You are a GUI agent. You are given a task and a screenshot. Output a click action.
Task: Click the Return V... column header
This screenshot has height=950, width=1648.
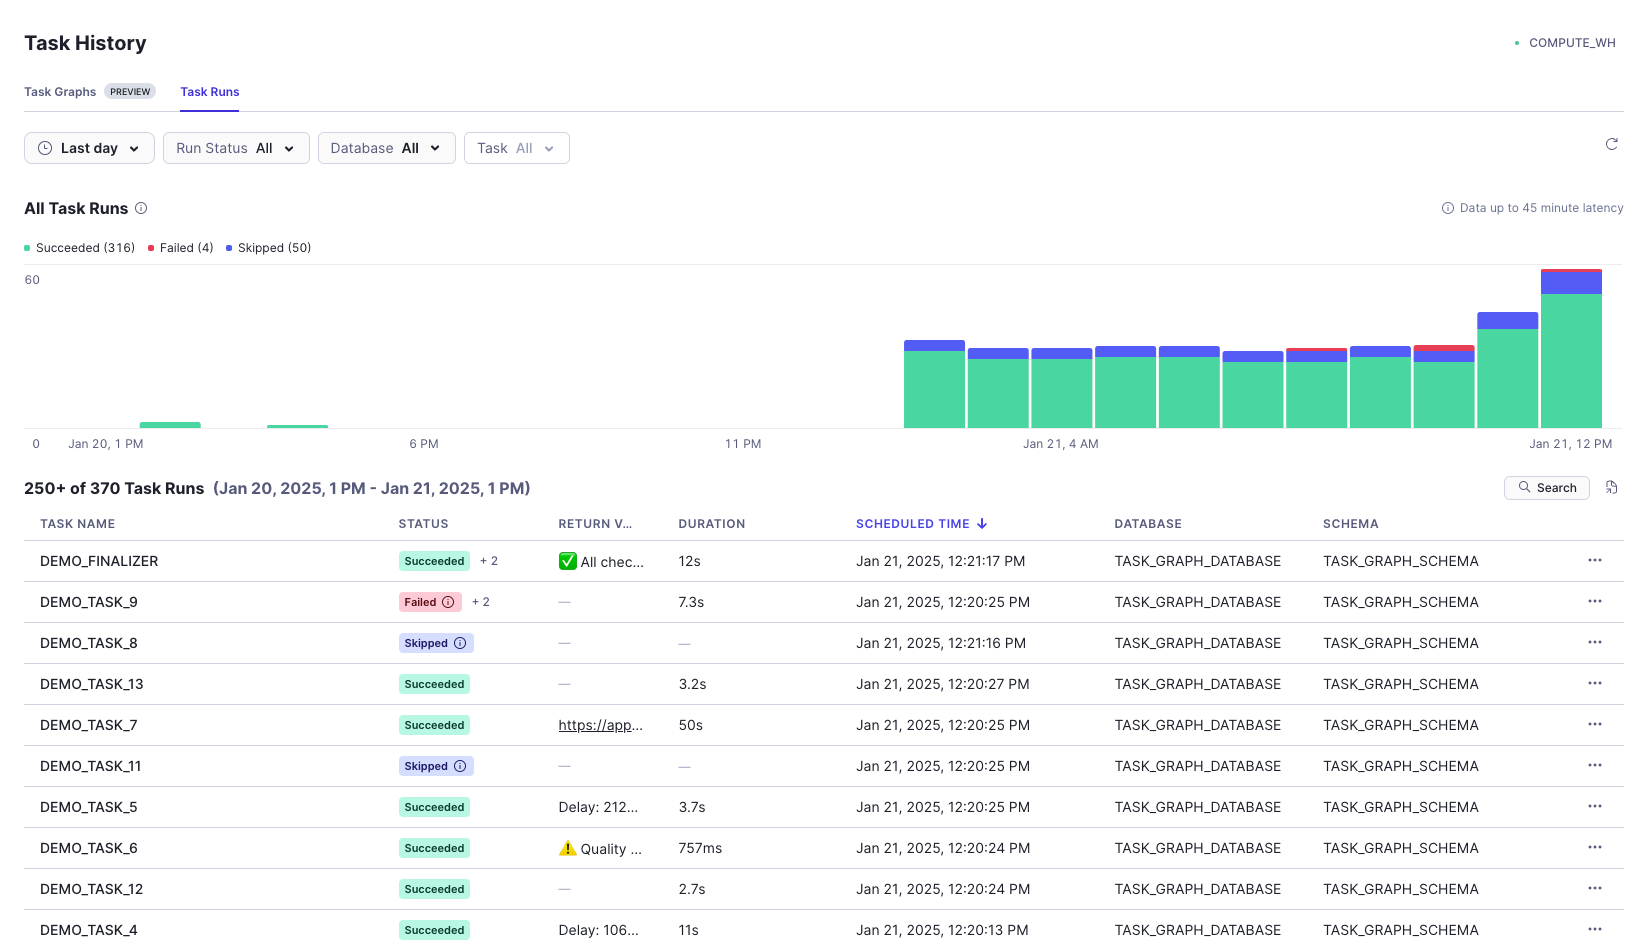point(595,524)
